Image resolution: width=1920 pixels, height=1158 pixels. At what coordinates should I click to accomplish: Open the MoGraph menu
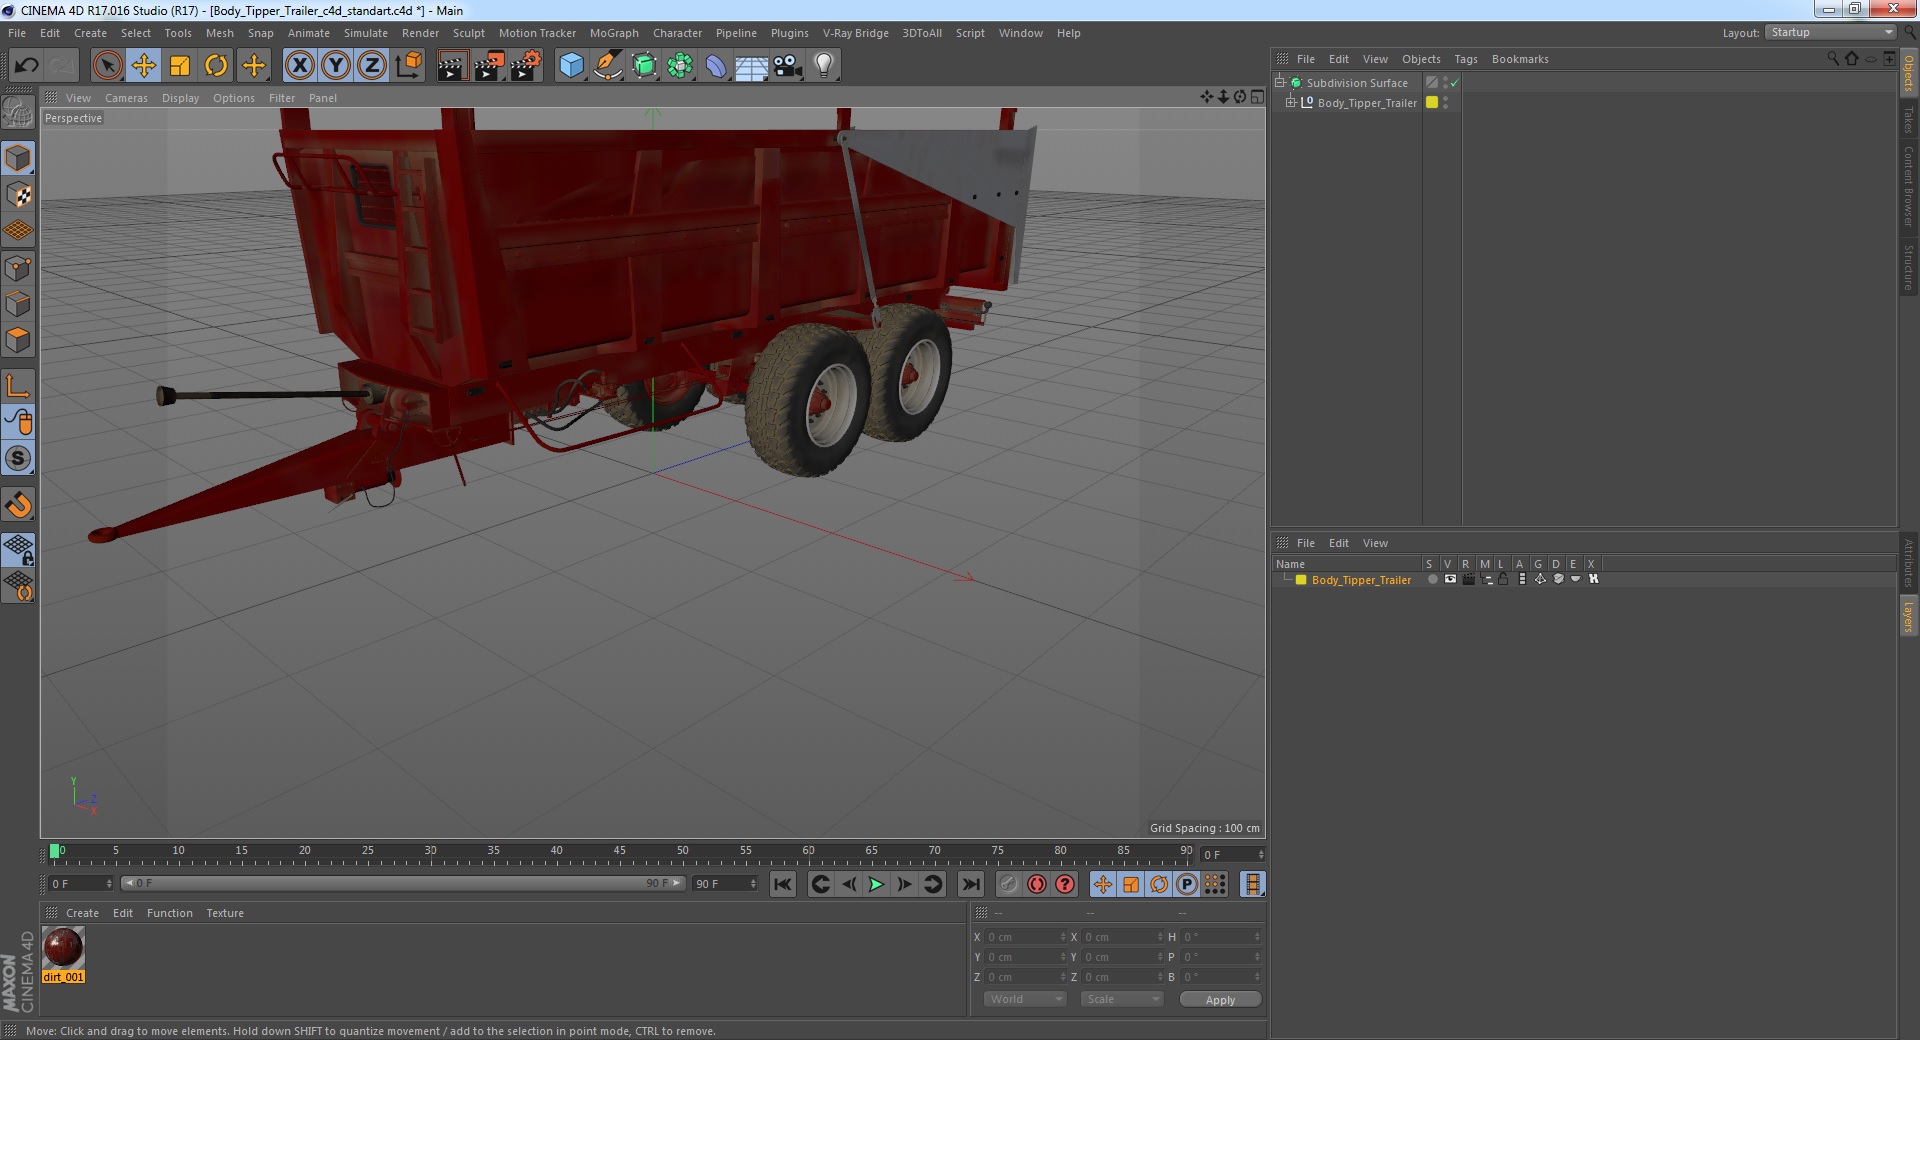614,33
